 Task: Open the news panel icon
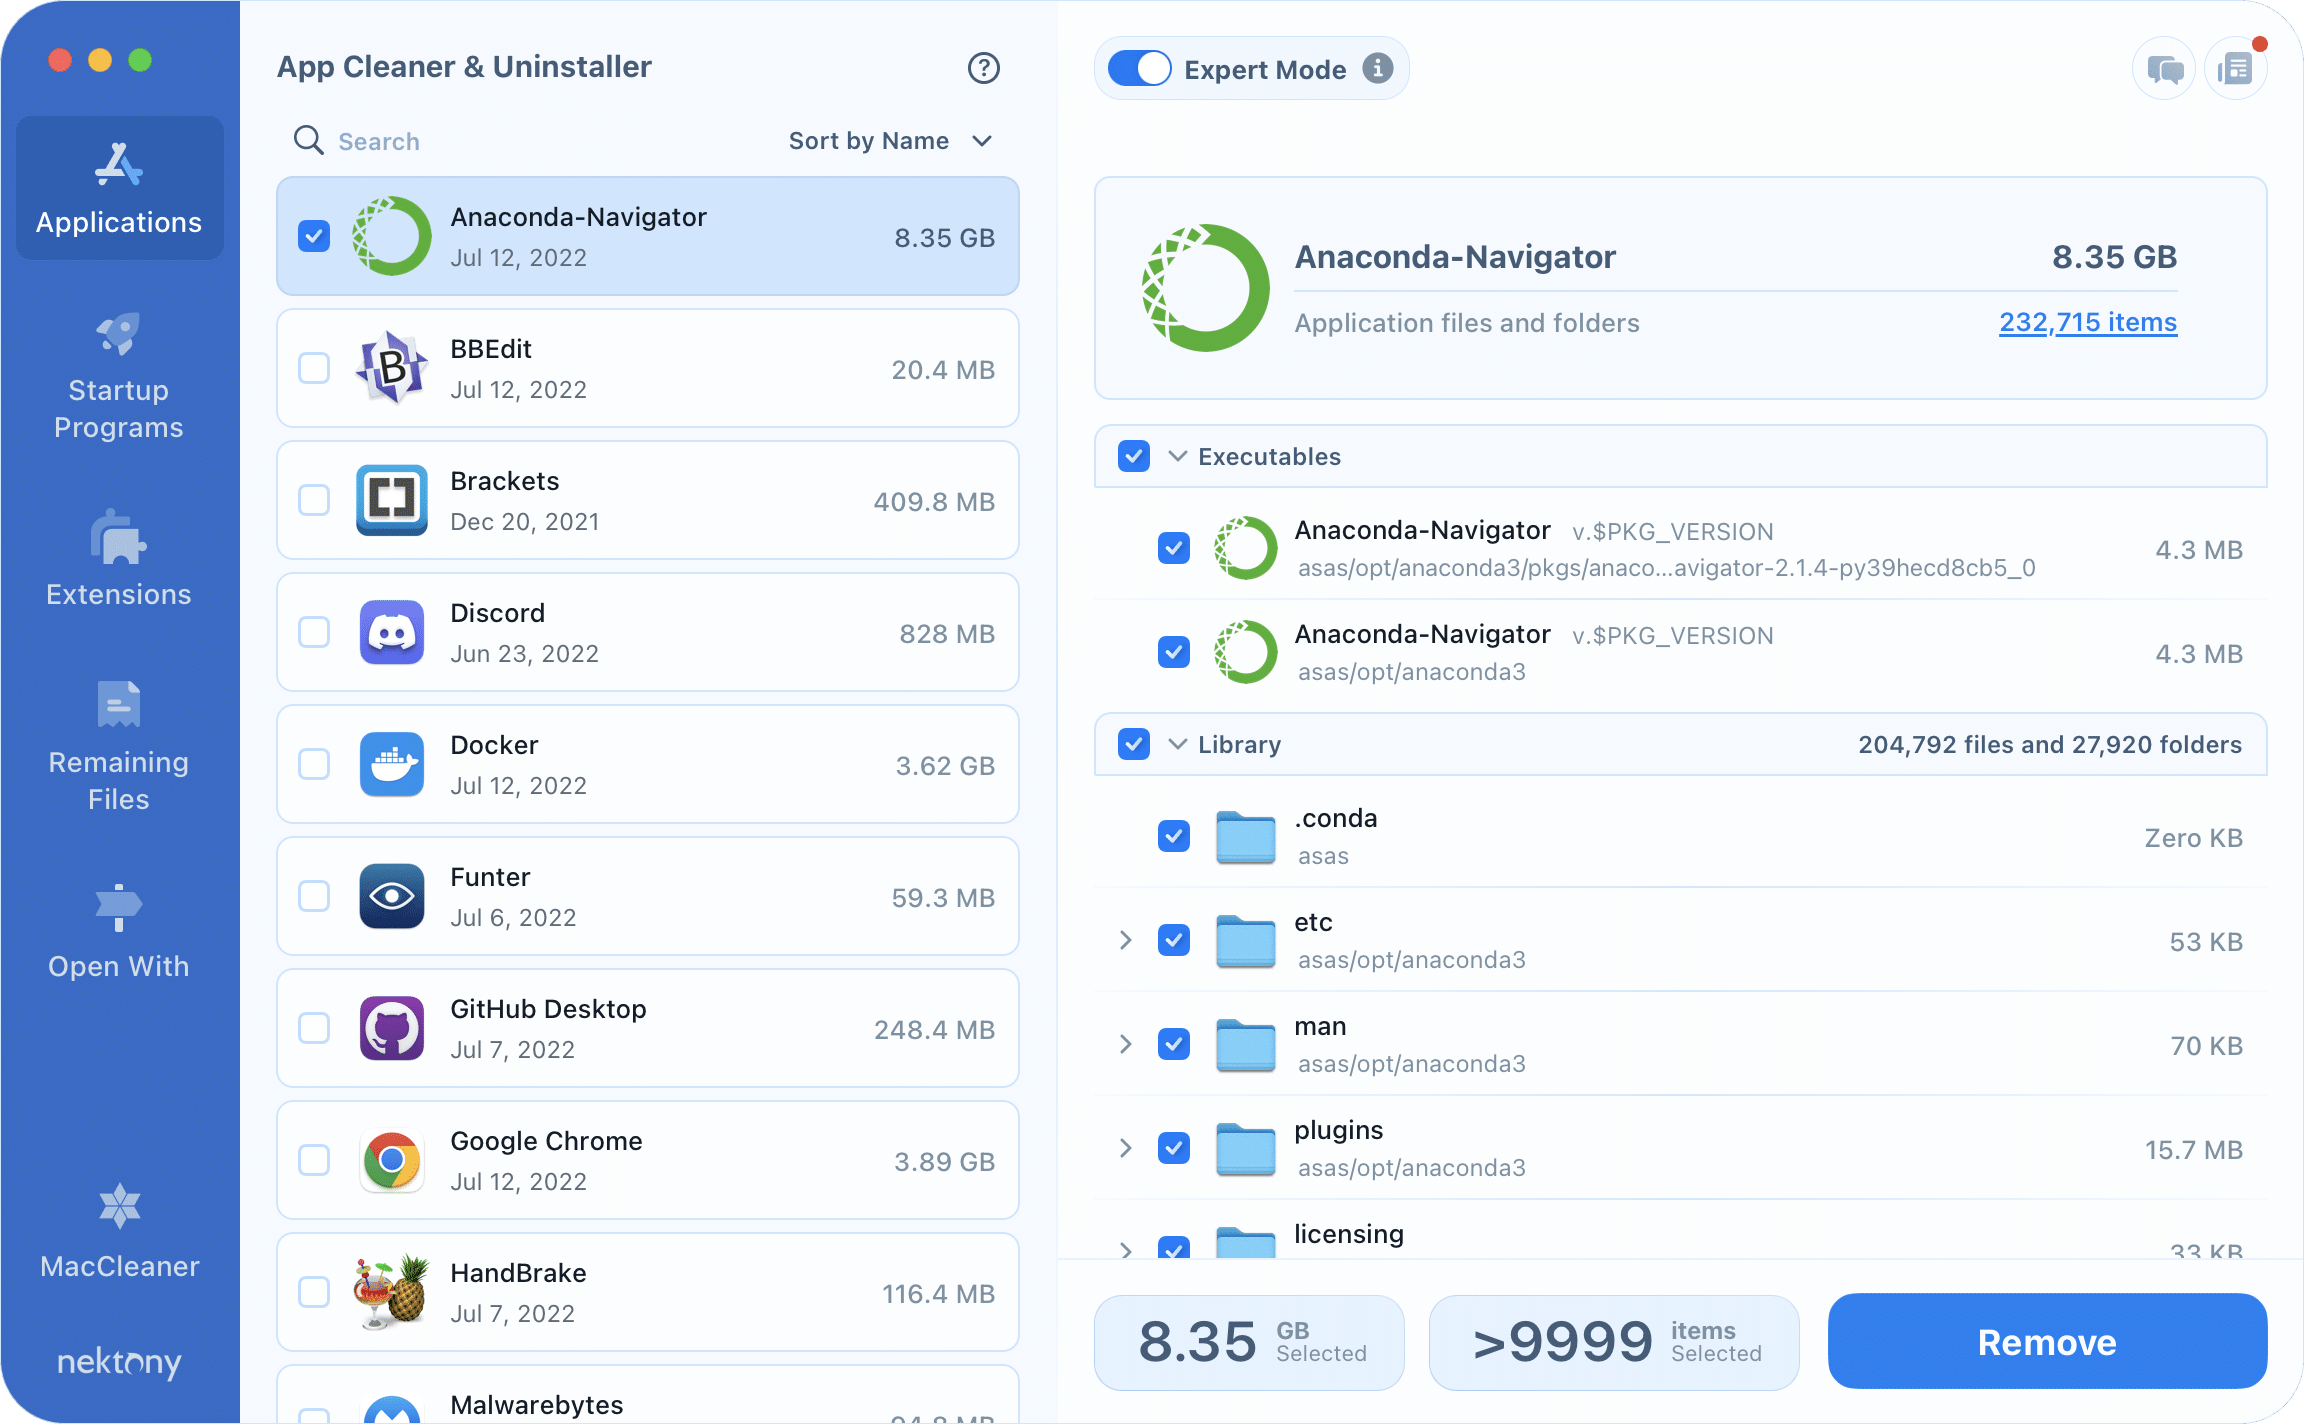point(2235,69)
